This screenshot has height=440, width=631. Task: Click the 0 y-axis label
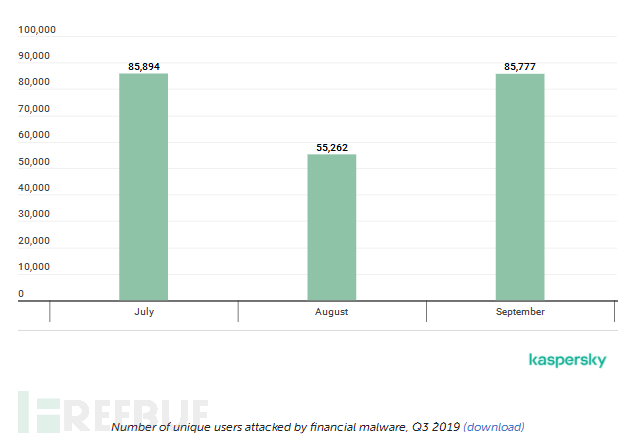[x=21, y=293]
